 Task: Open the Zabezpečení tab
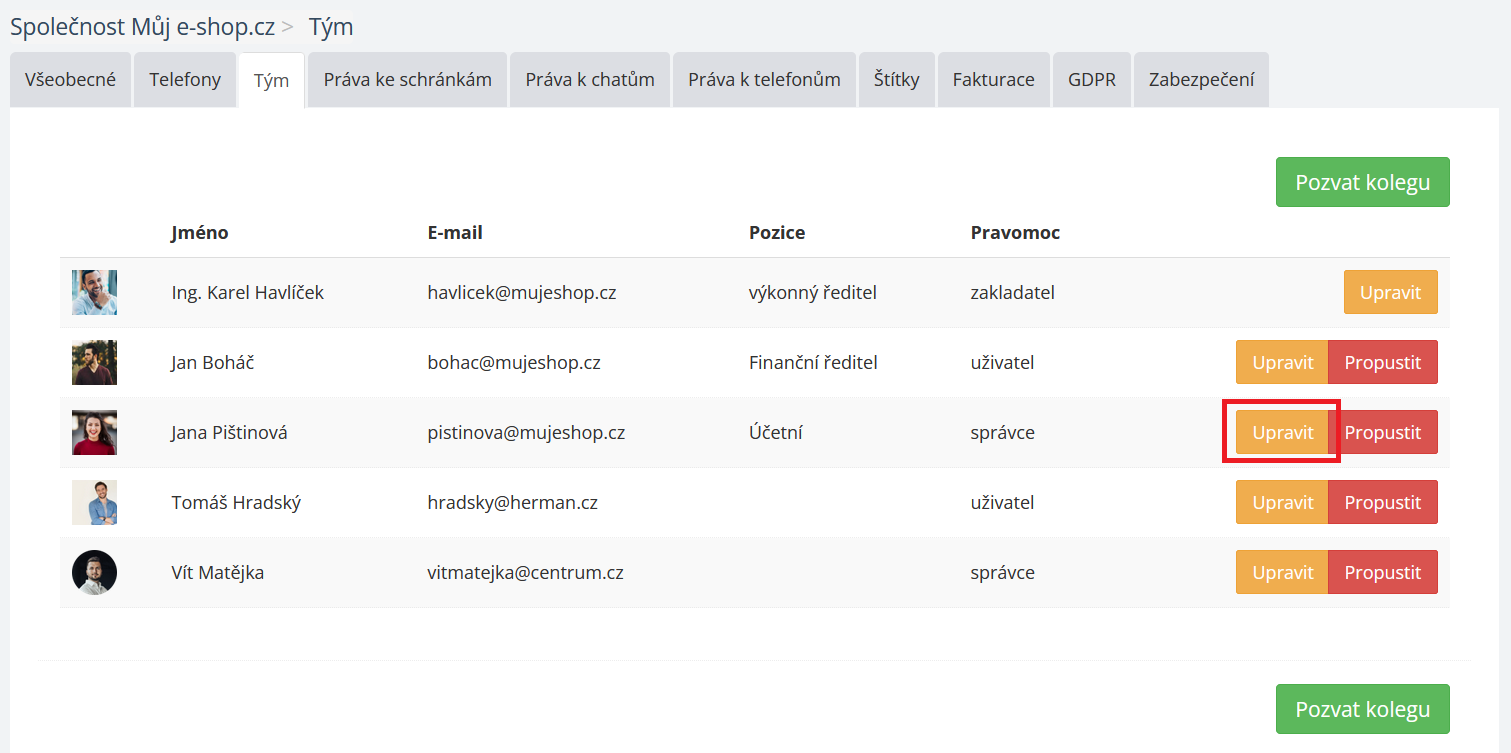[1201, 80]
